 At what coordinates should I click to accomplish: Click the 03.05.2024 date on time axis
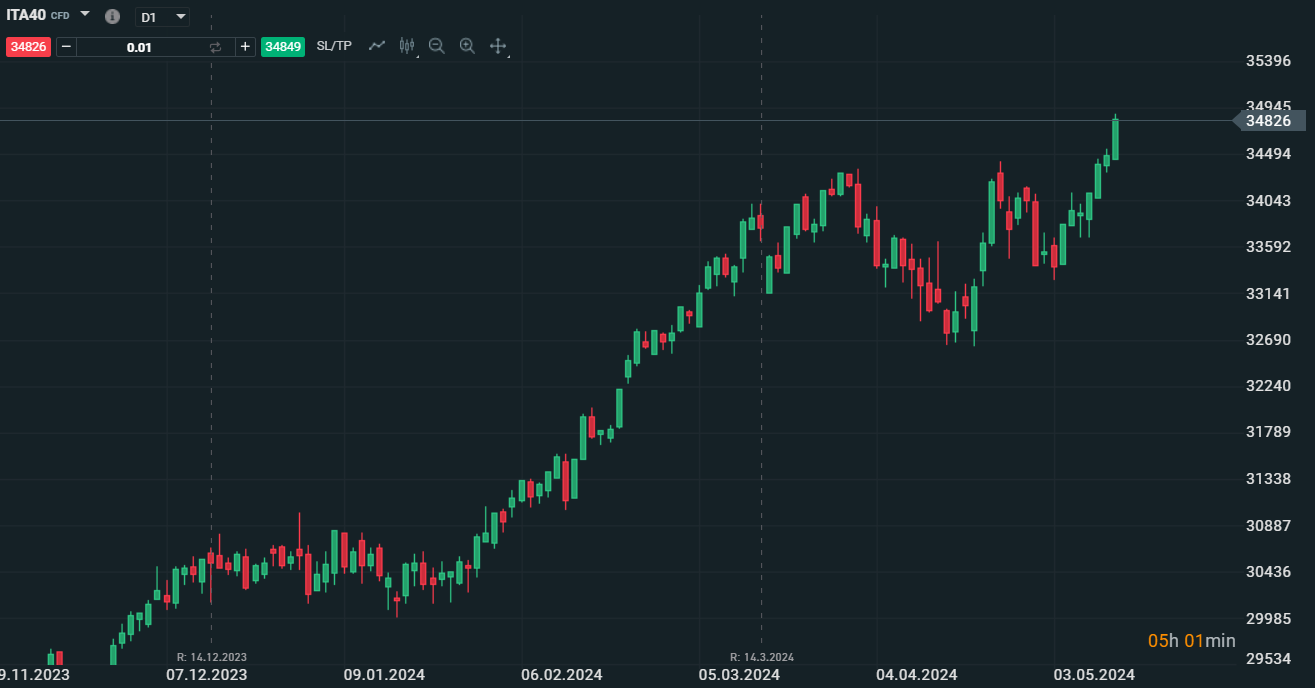1094,675
